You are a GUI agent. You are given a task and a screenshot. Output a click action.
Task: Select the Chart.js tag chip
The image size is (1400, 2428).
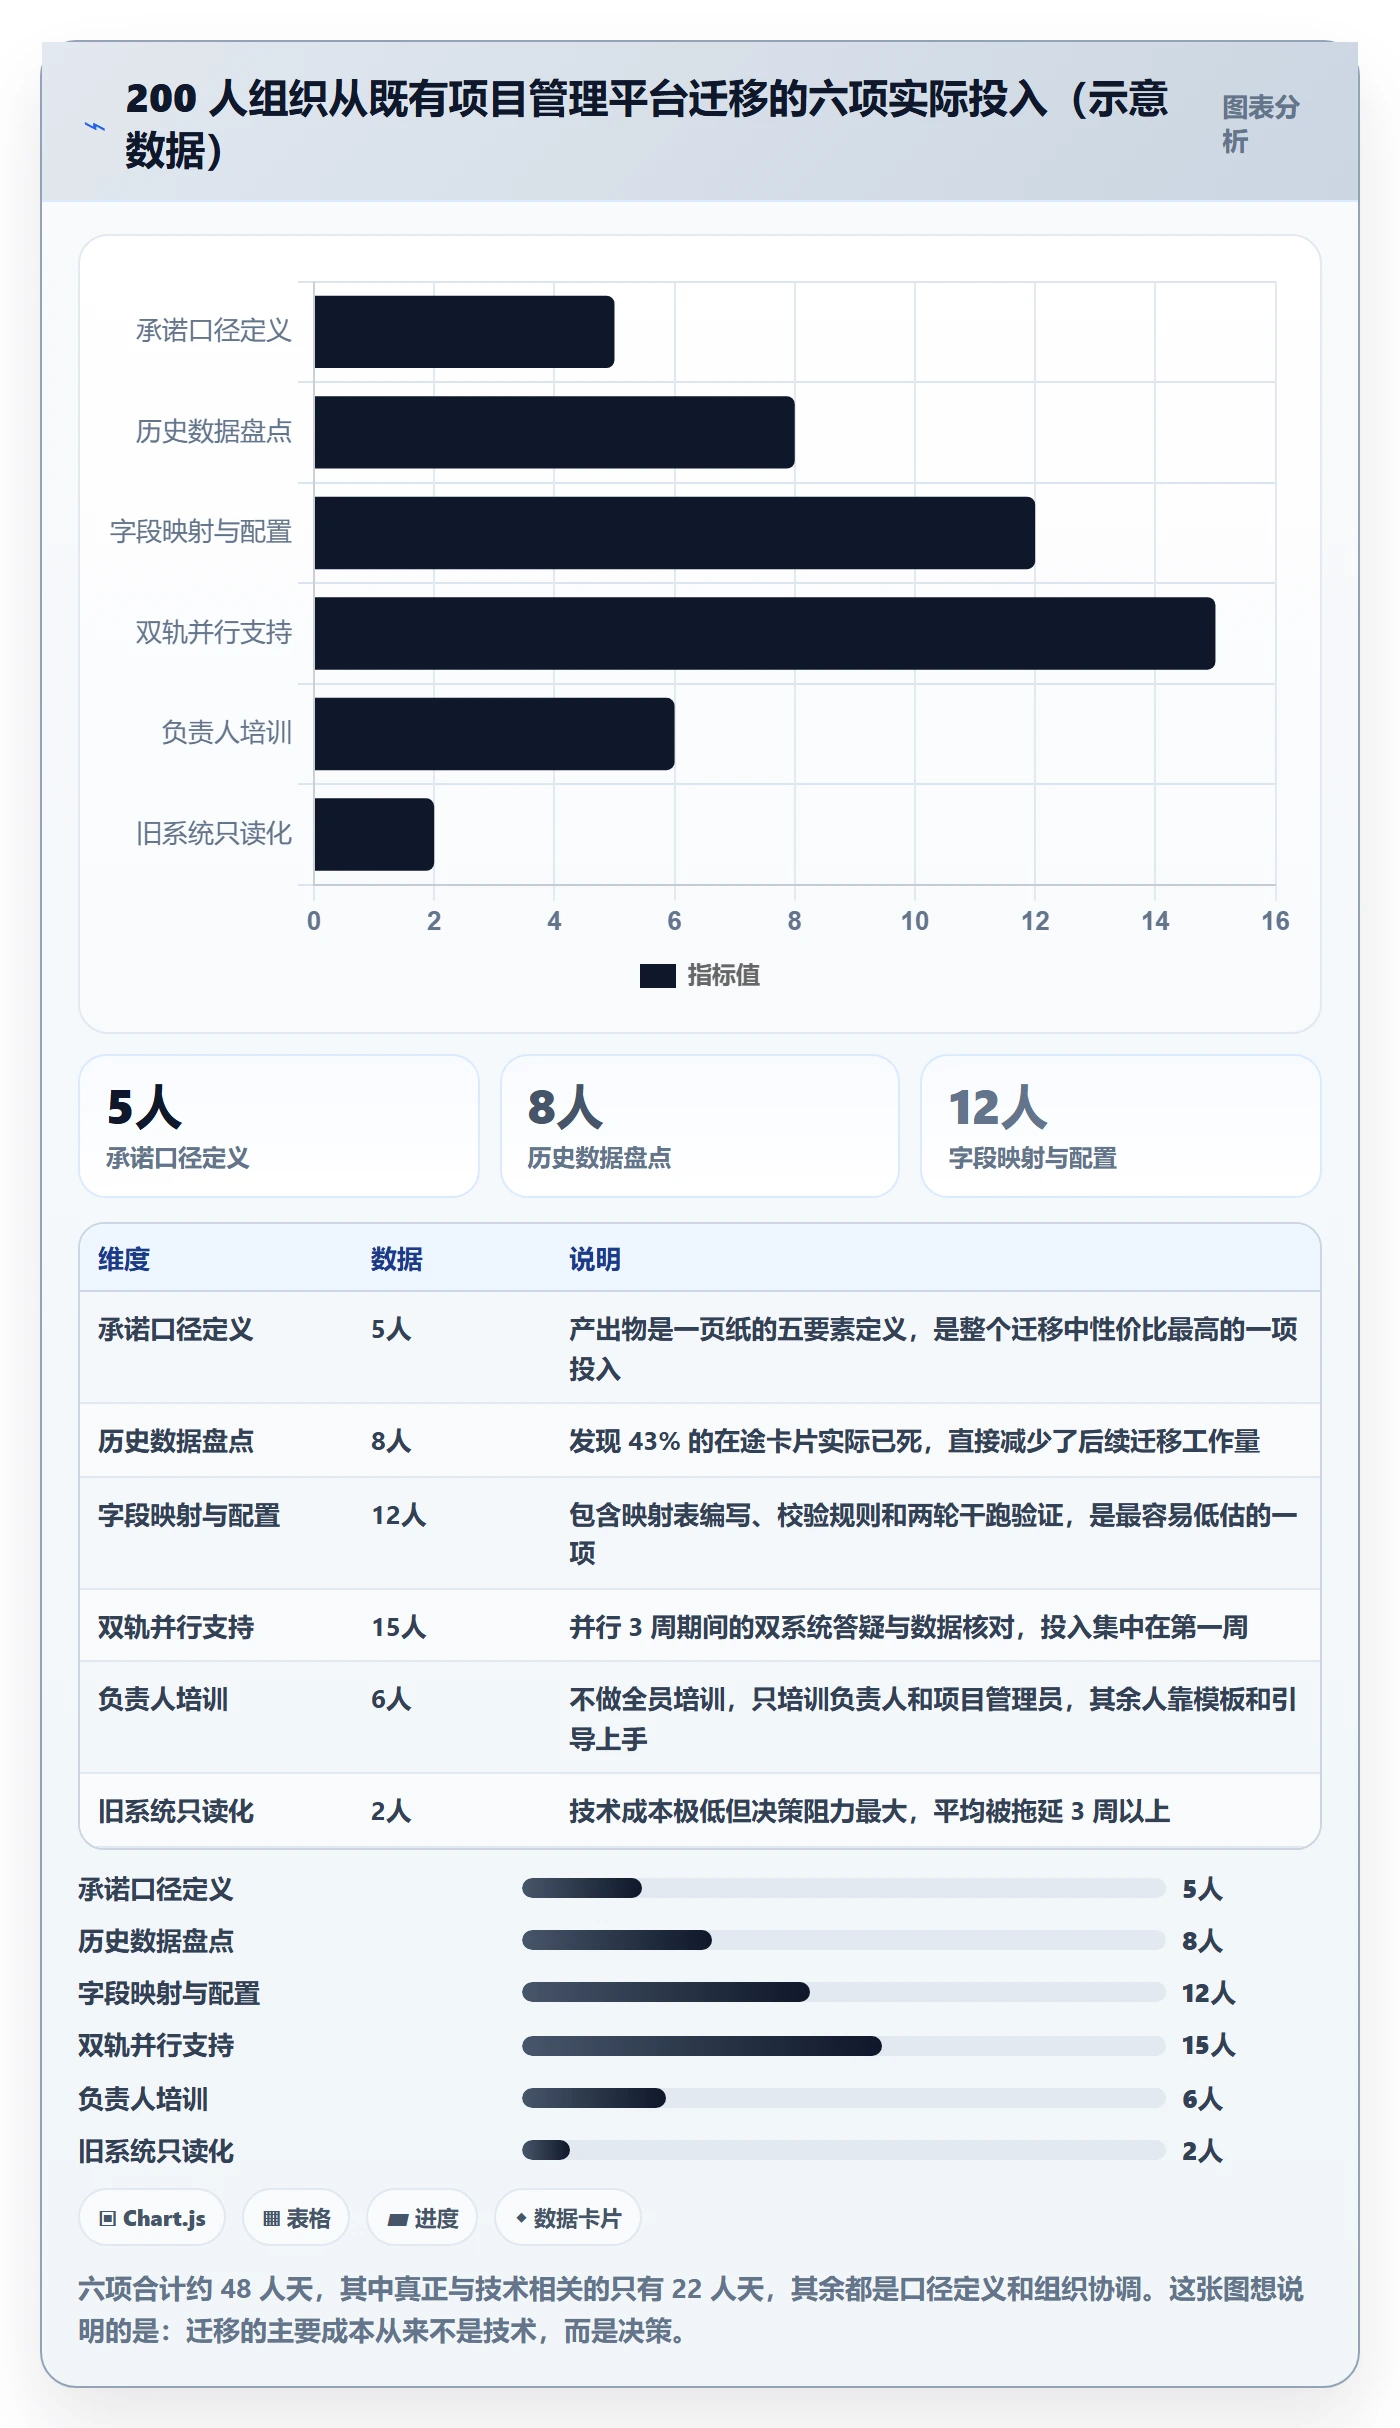[152, 2218]
